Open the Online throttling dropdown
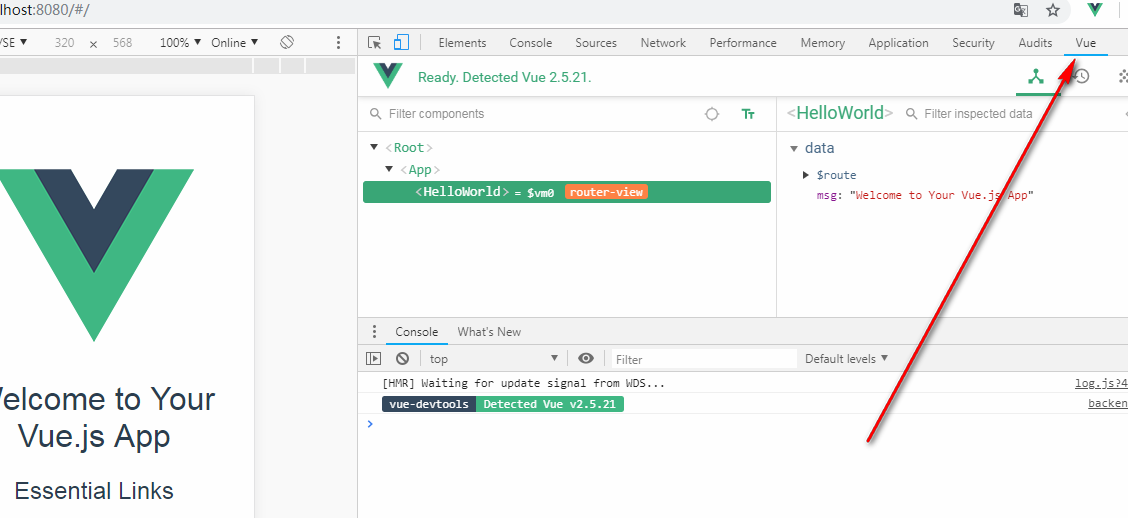The image size is (1128, 518). (235, 42)
